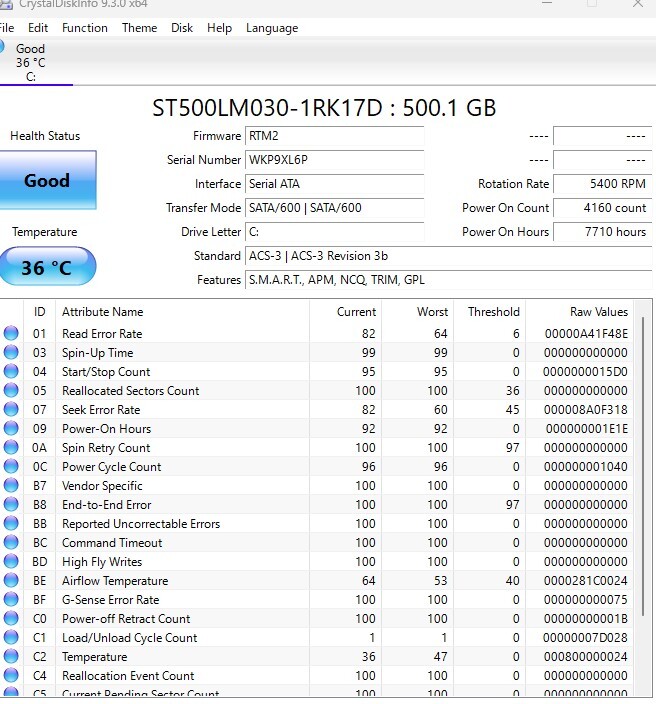
Task: Click the status orb beside Spin-Up Time
Action: pyautogui.click(x=11, y=353)
